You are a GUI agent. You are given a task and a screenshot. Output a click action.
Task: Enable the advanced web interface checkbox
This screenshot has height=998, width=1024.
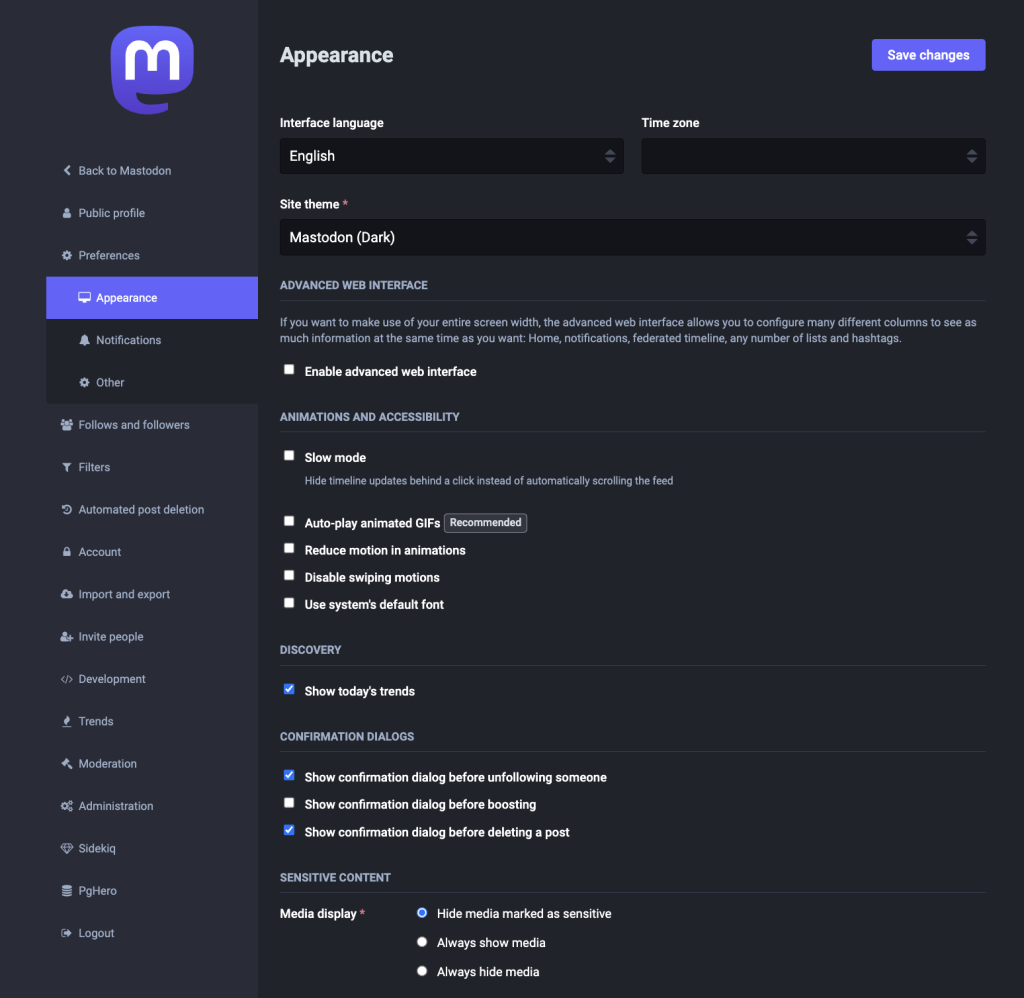pos(289,369)
